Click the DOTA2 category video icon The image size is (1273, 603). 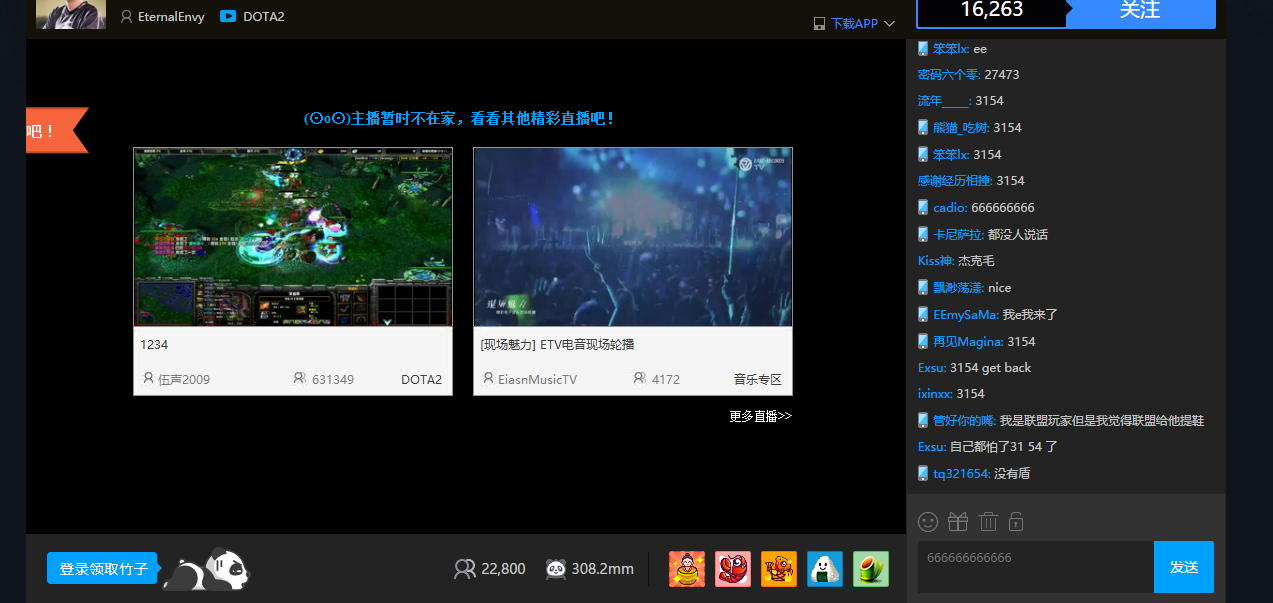(228, 16)
